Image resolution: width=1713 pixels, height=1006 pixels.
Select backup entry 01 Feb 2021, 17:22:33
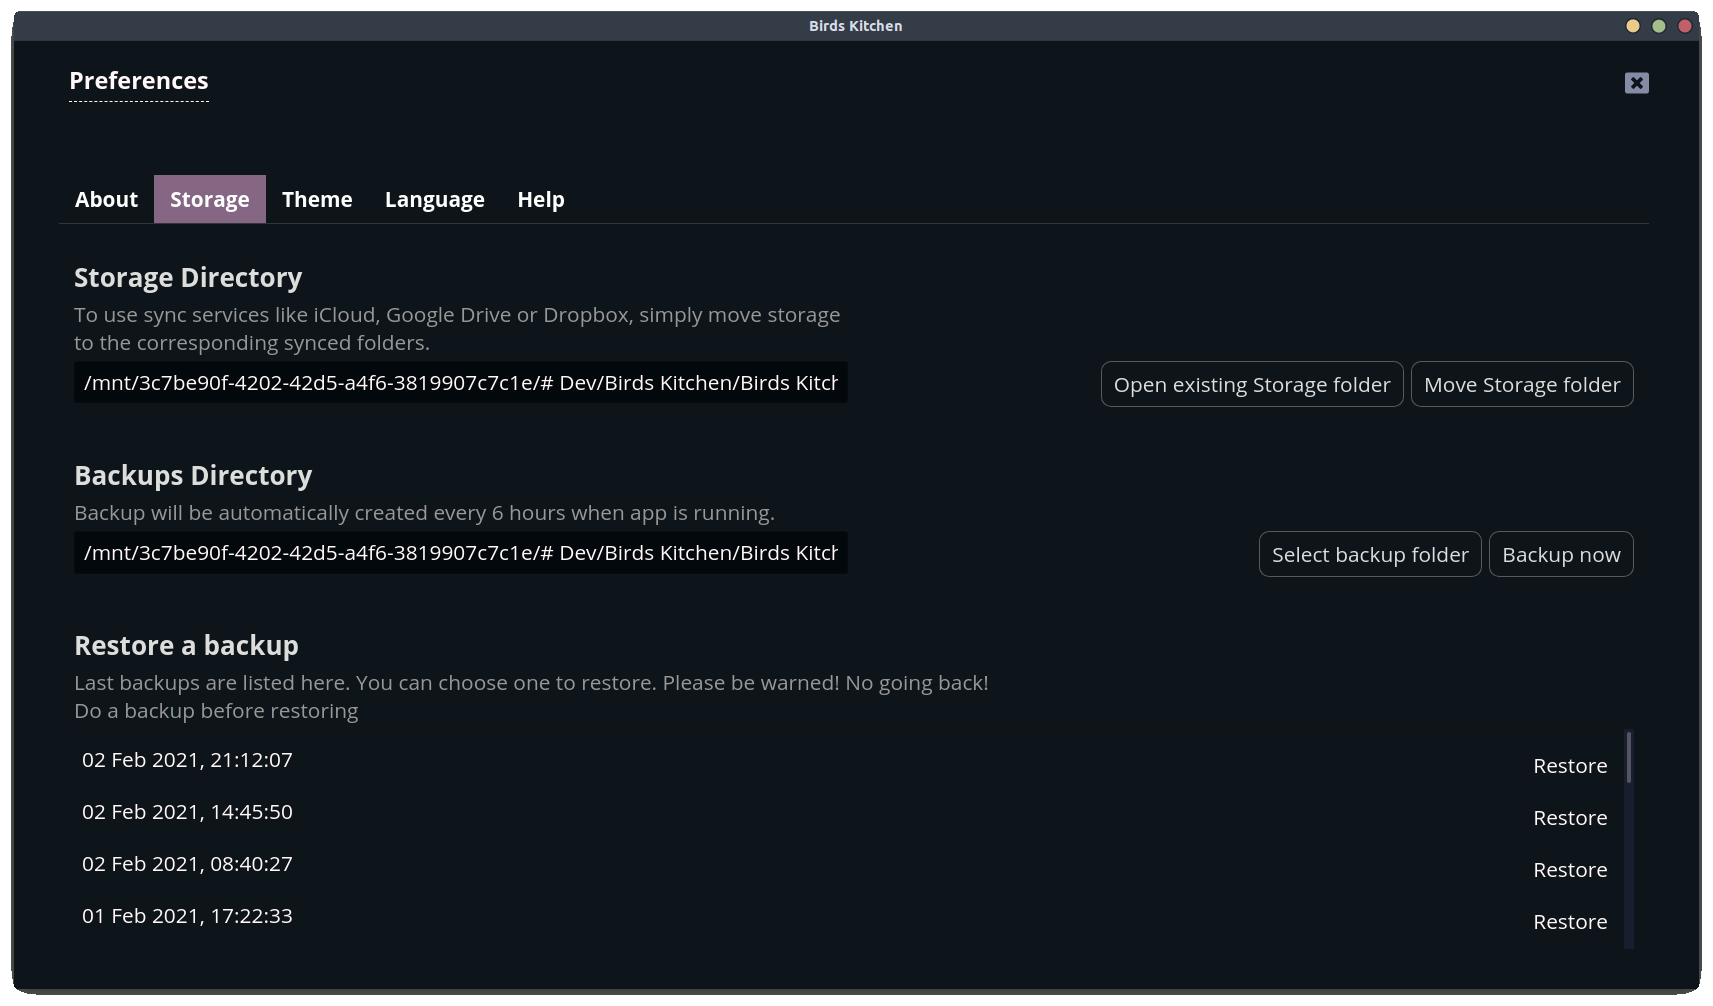[187, 916]
